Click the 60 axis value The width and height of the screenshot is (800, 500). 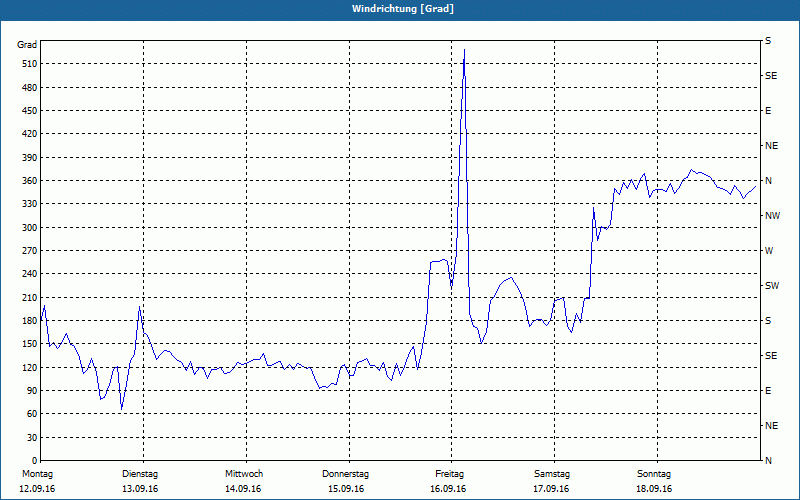31,414
